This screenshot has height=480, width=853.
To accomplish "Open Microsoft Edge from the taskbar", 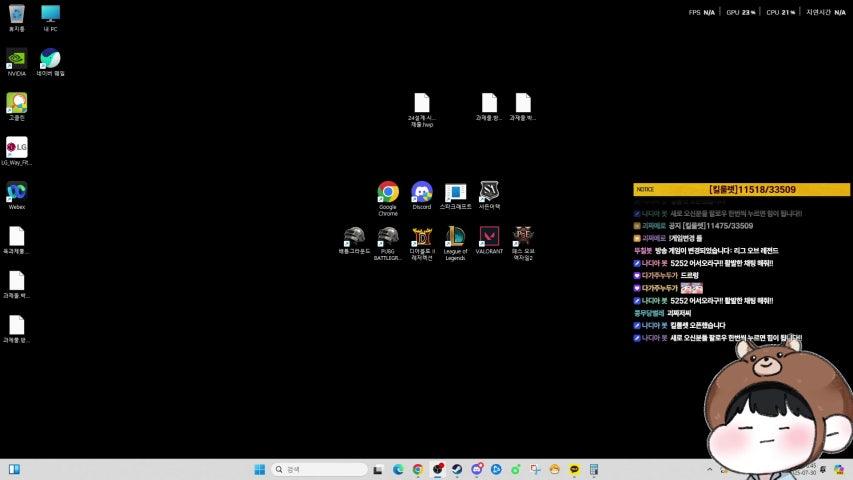I will click(398, 469).
